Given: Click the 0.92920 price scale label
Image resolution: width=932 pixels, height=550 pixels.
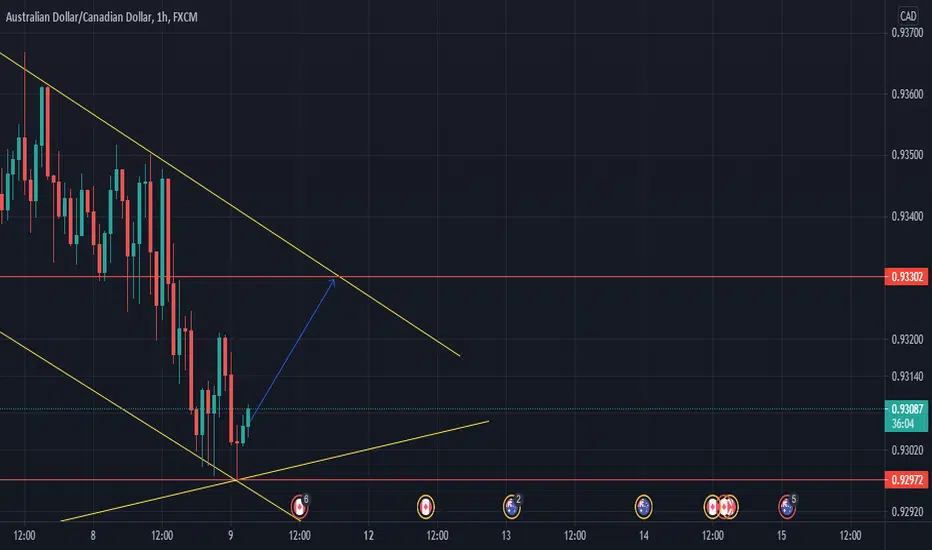Looking at the screenshot, I should (907, 511).
